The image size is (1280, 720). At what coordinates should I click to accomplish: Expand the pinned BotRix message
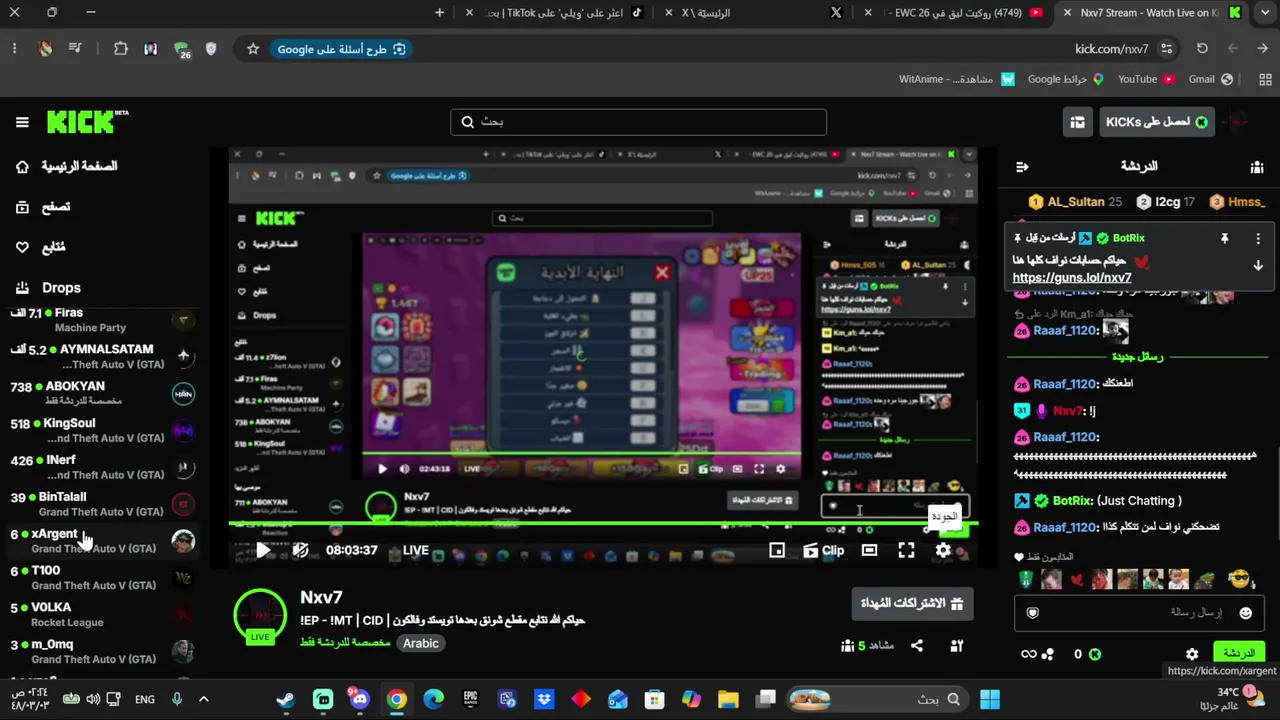tap(1258, 266)
